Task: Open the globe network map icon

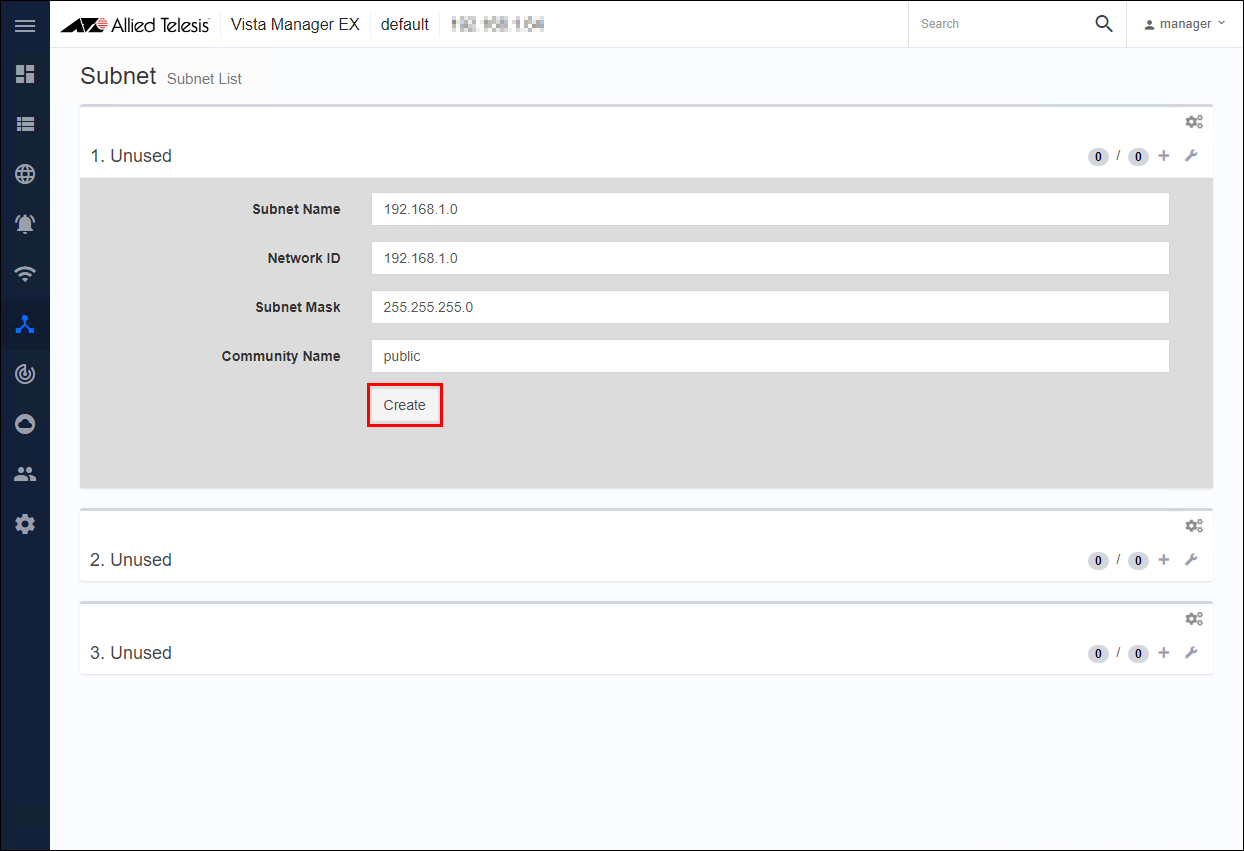Action: 25,174
